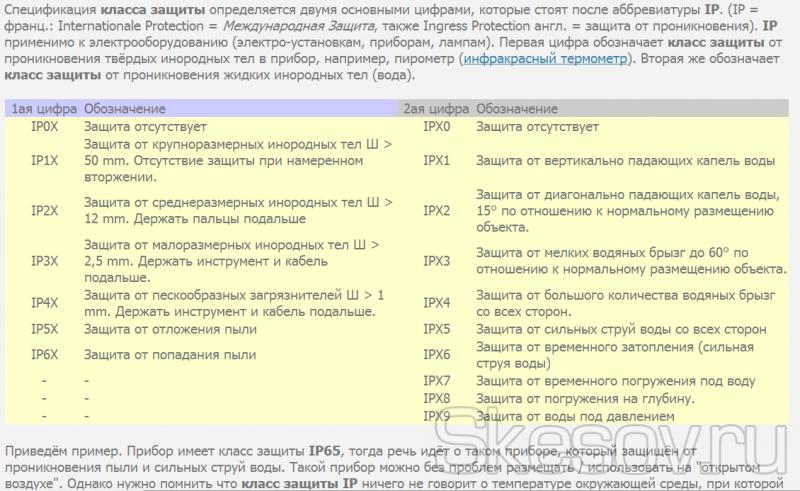The height and width of the screenshot is (491, 800).
Task: Click the IPX4 code cell
Action: pos(437,303)
